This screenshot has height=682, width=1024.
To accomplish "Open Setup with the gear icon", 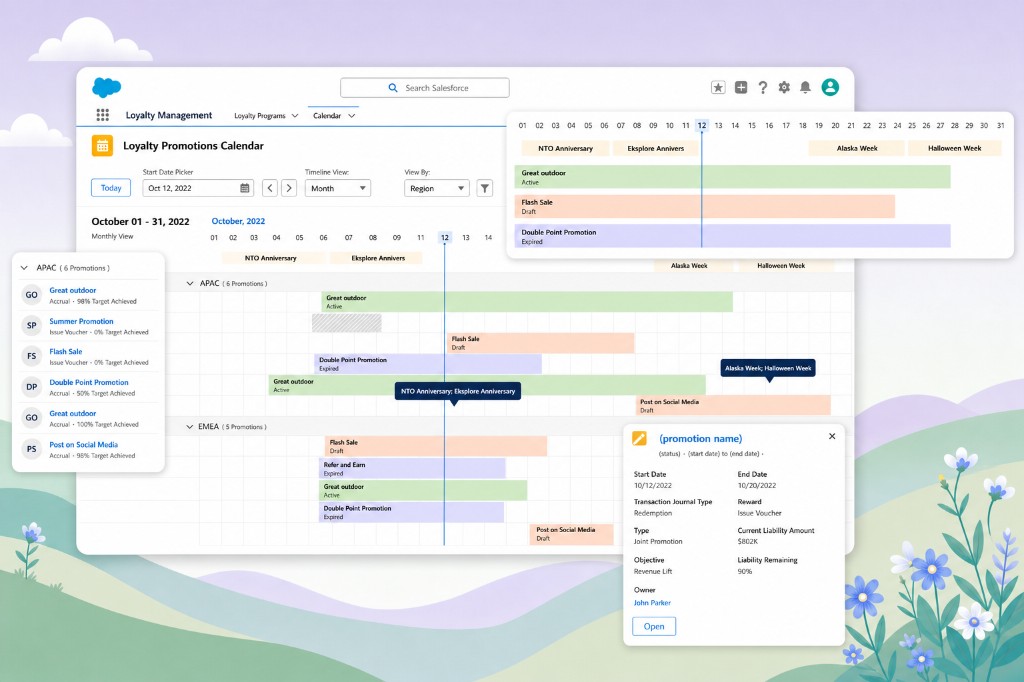I will pos(784,88).
